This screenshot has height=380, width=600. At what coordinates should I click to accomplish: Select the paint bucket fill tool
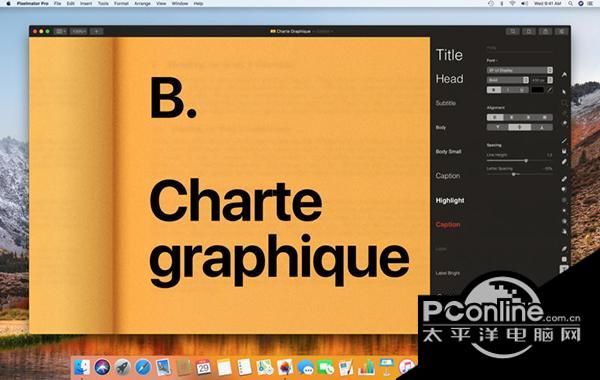pos(564,151)
